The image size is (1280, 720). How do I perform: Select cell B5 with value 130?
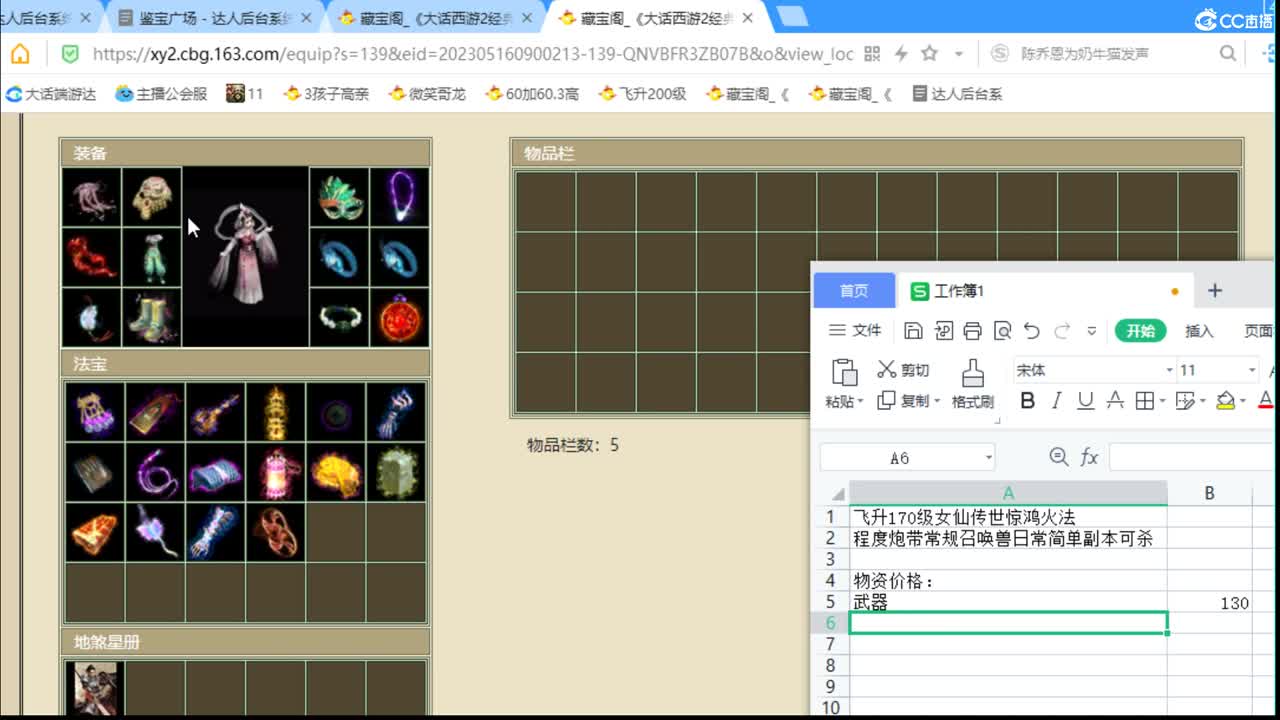point(1210,602)
